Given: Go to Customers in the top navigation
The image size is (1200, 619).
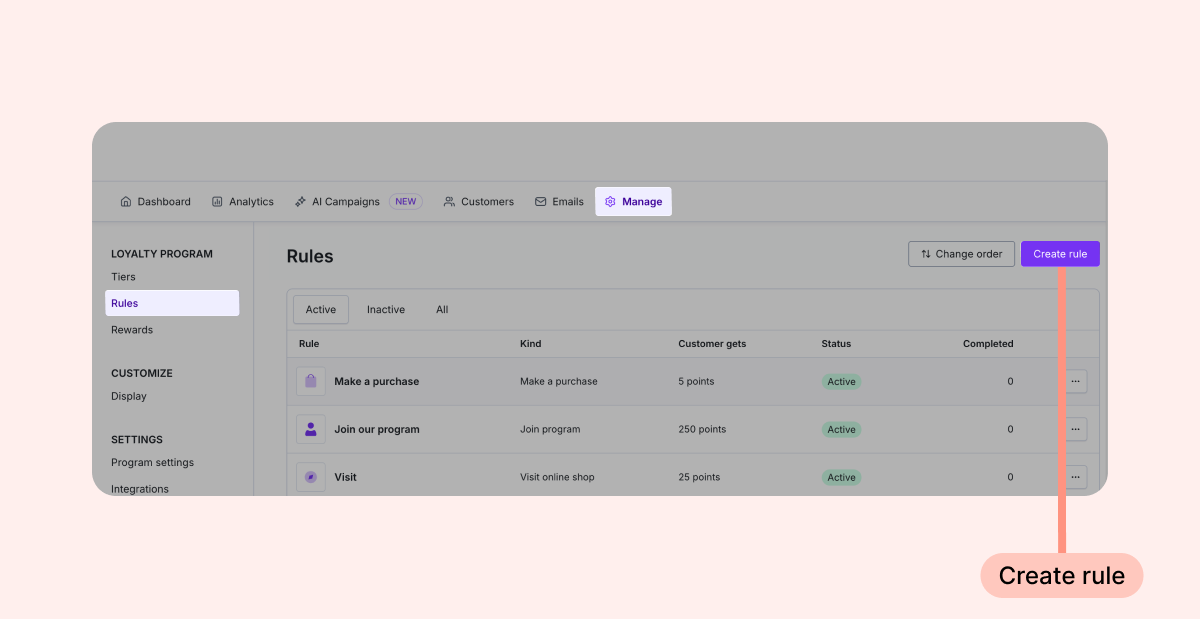Looking at the screenshot, I should click(x=478, y=201).
